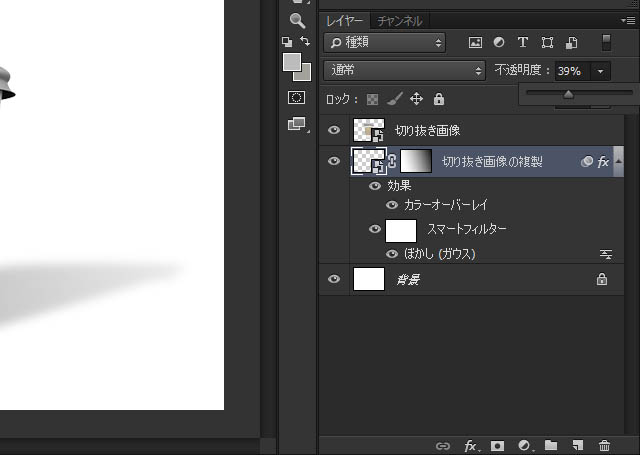Click the lock position move icon
Screen dimensions: 640x455
[x=416, y=99]
